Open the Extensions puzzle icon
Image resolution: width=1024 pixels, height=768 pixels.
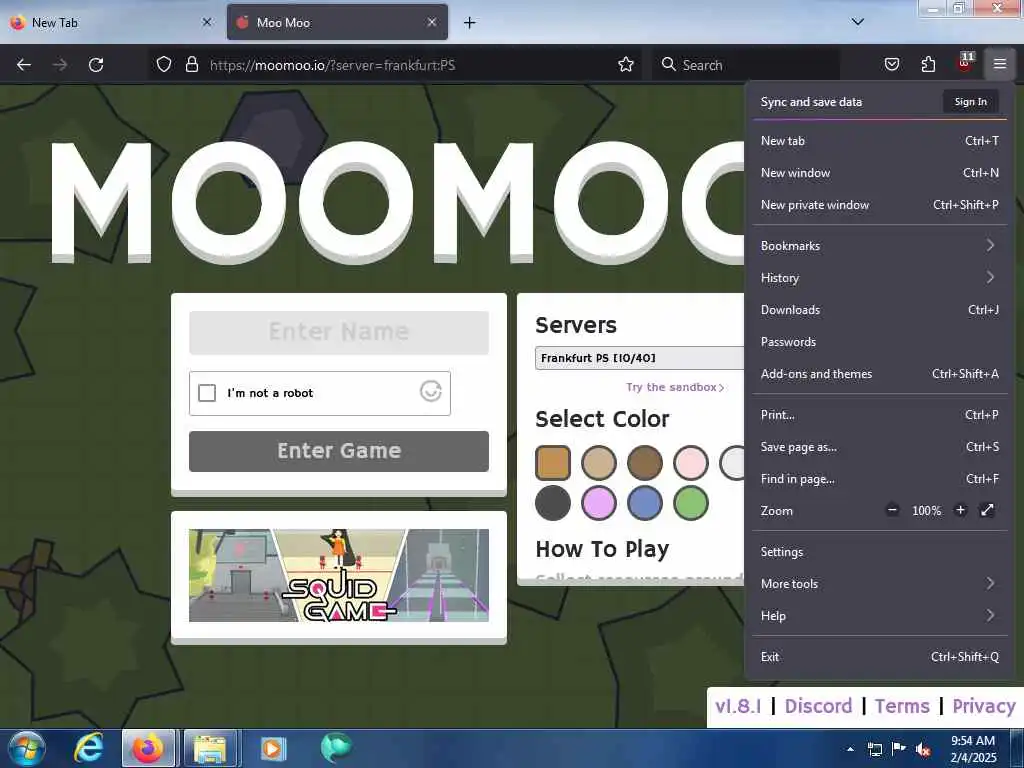coord(928,65)
